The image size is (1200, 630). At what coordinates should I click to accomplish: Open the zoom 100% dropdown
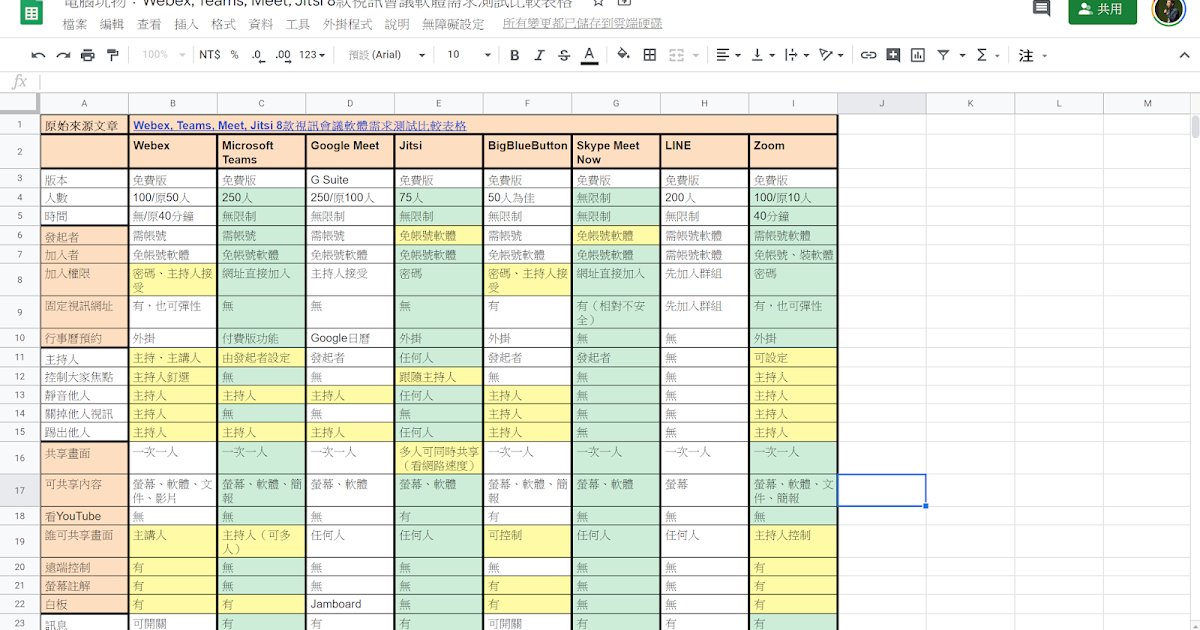point(162,55)
